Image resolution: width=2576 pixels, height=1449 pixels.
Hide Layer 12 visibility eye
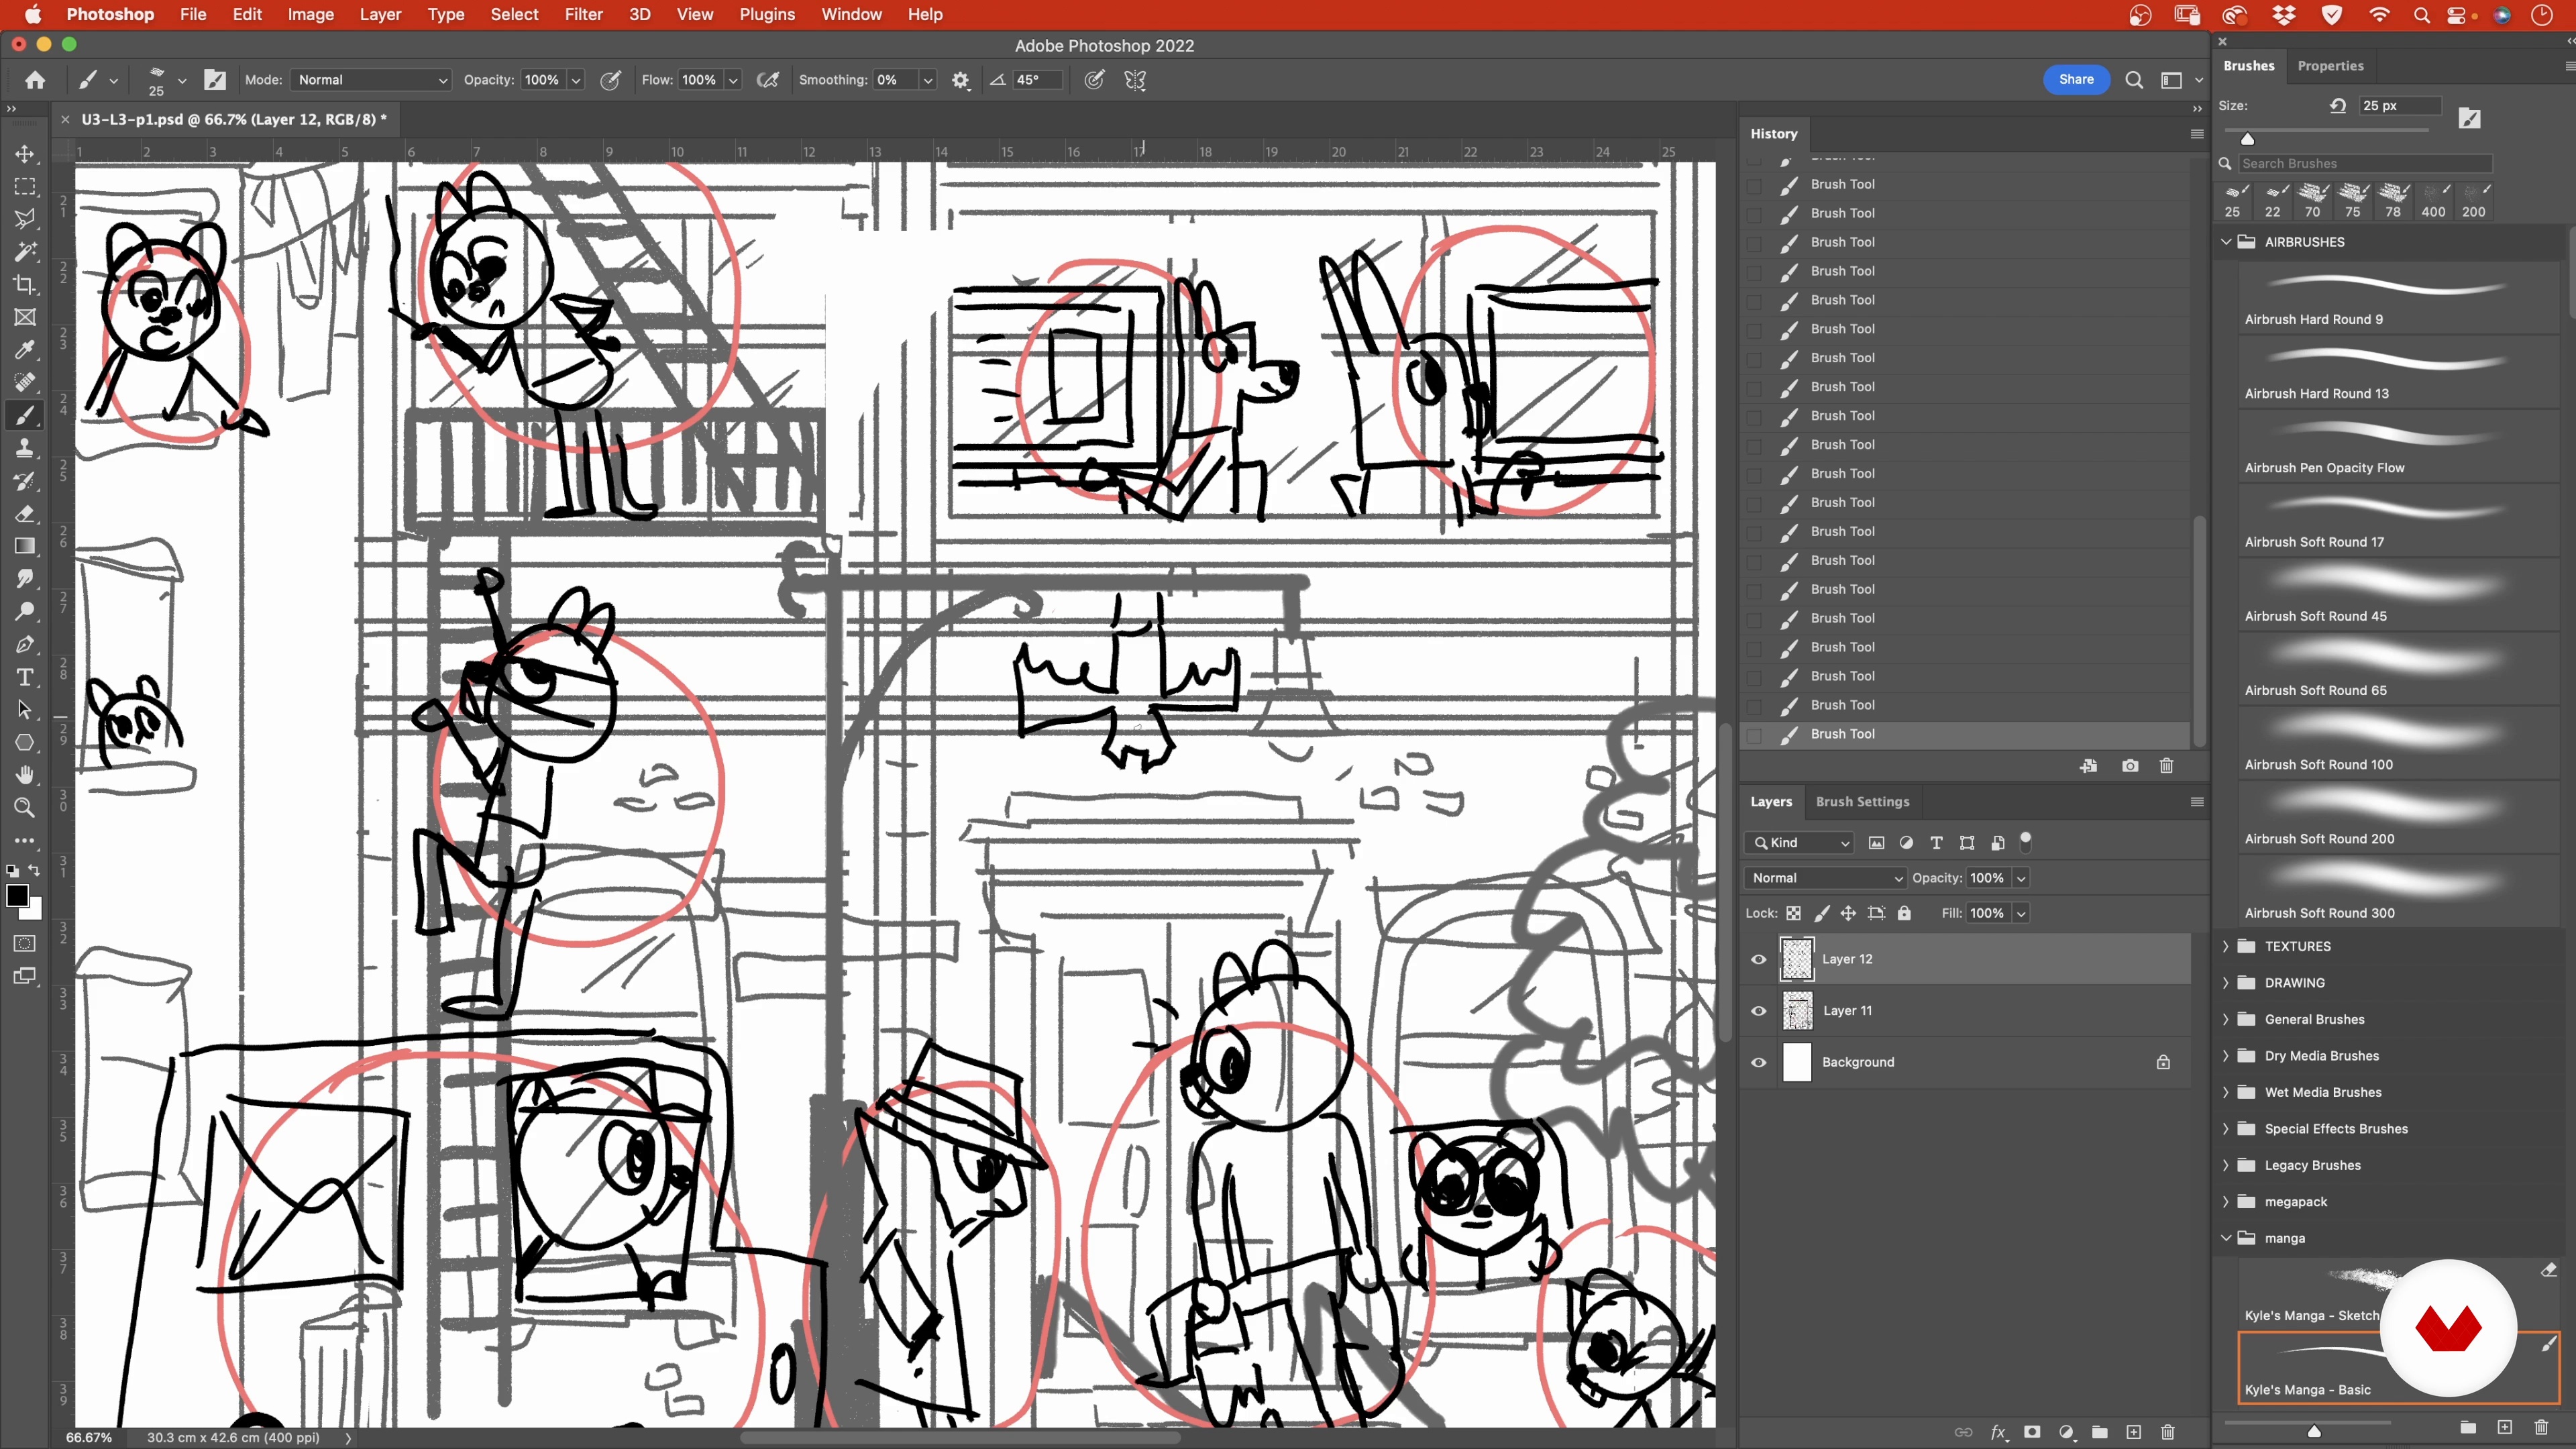coord(1758,959)
